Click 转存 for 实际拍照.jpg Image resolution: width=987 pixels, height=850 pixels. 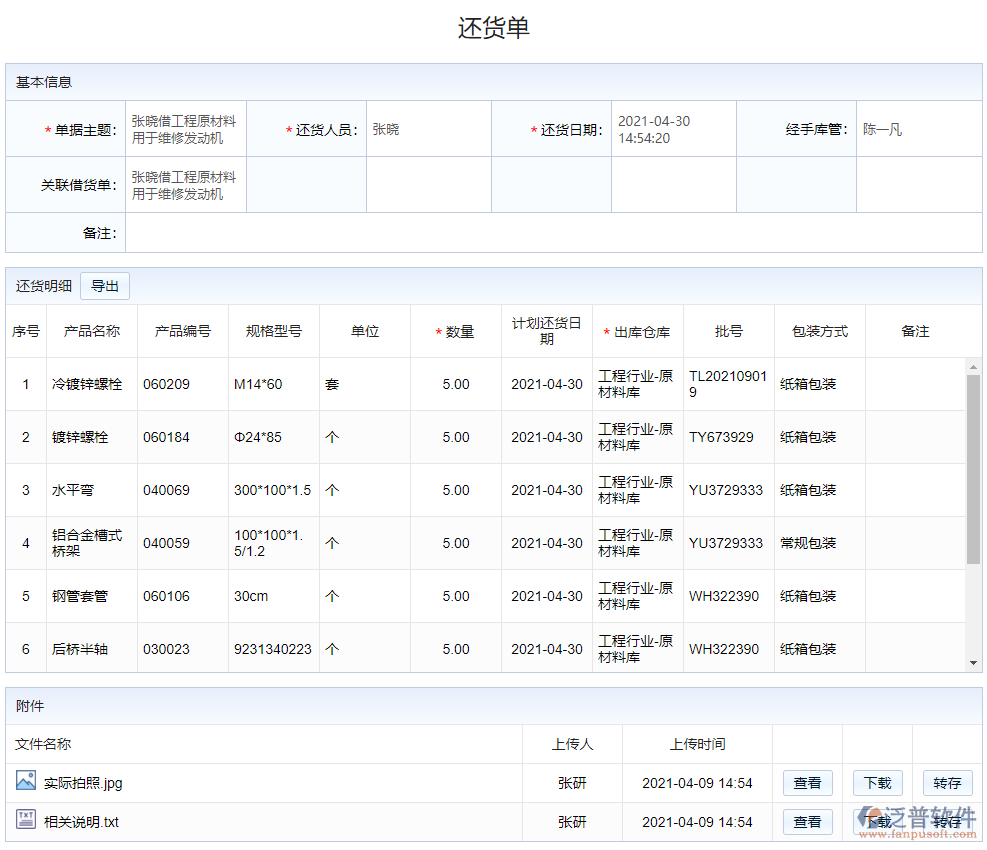tap(947, 783)
